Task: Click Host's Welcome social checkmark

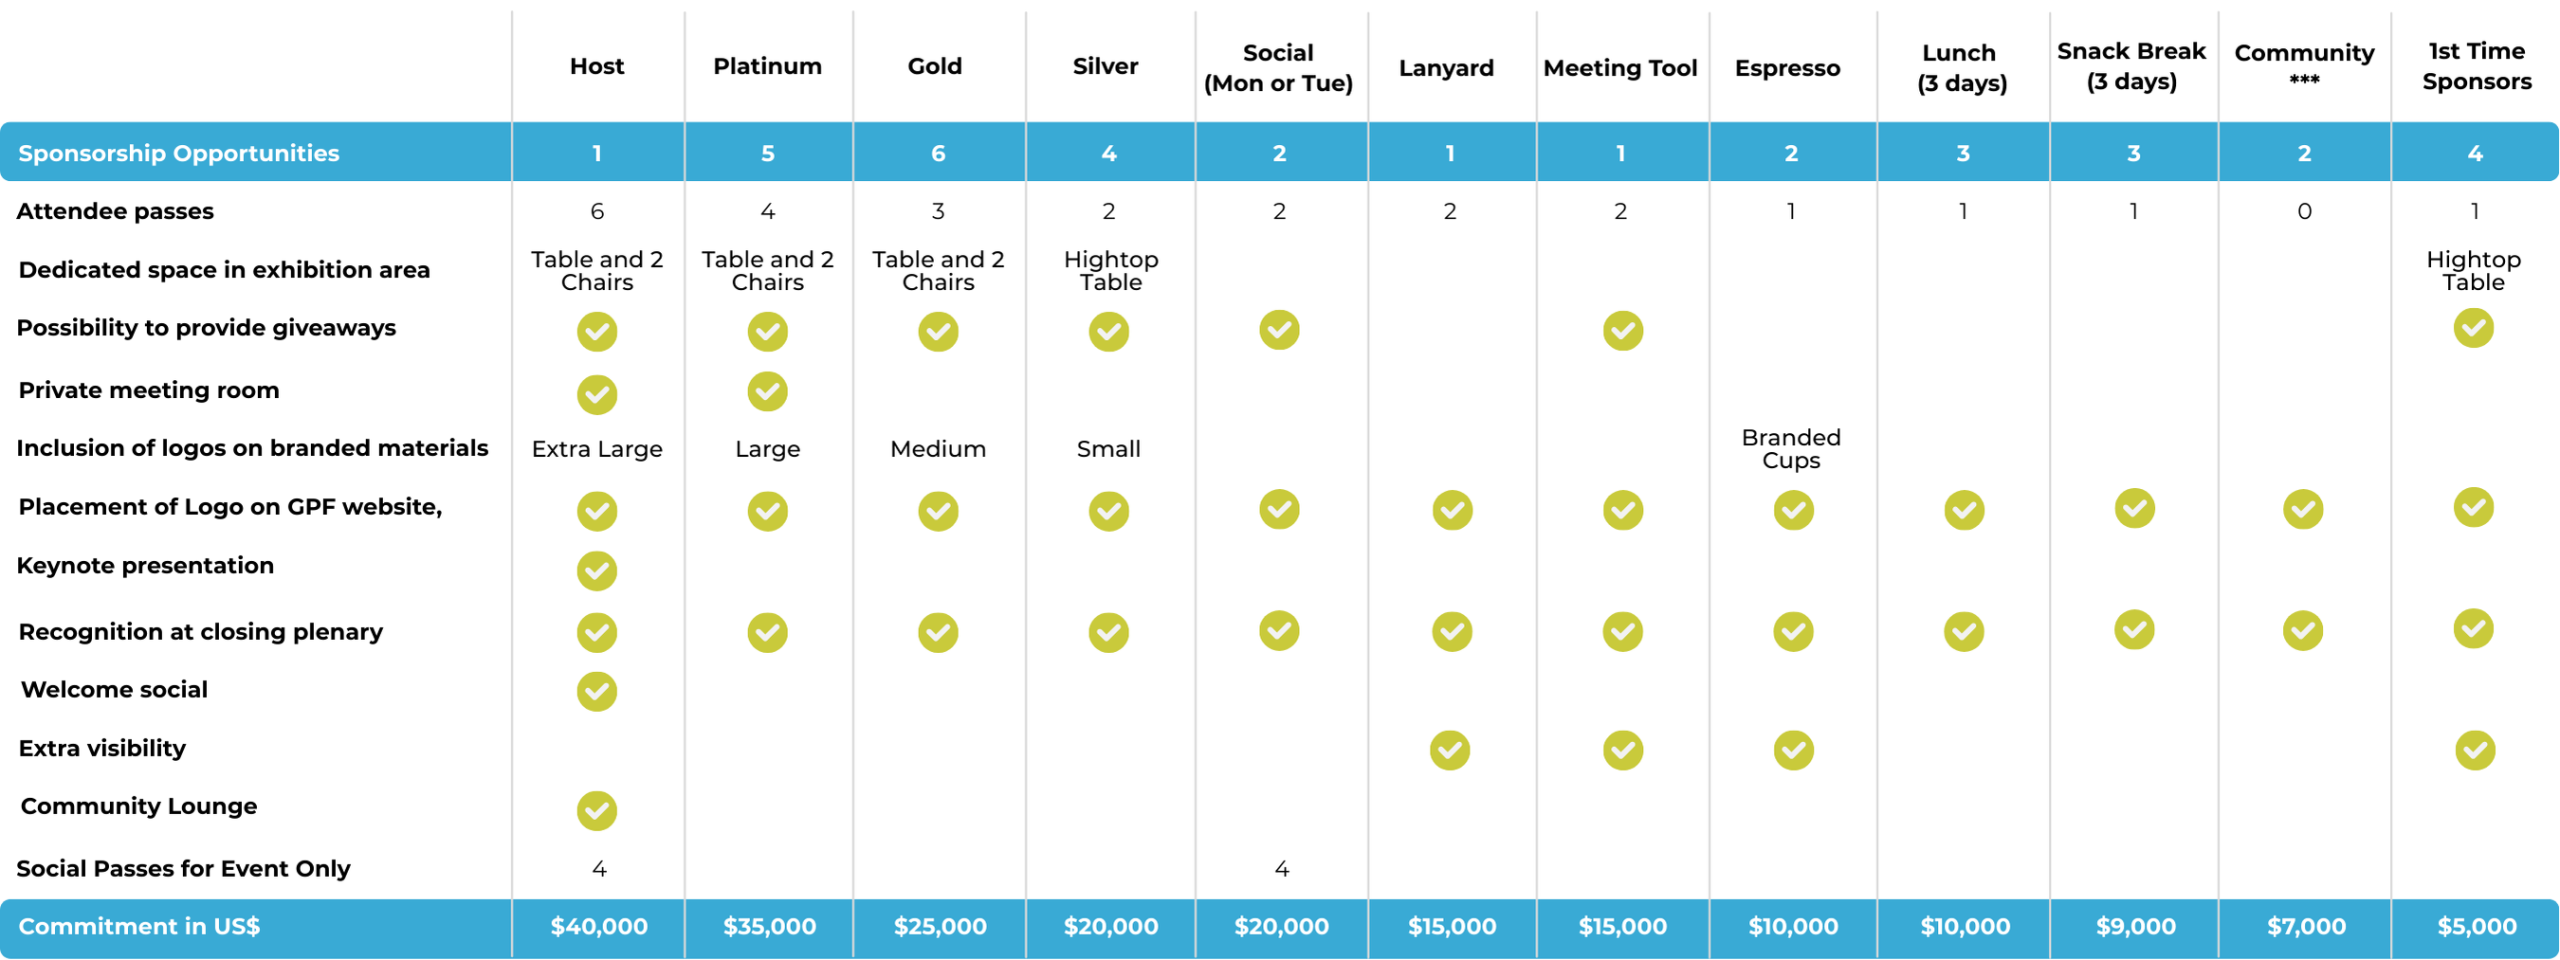Action: (x=597, y=691)
